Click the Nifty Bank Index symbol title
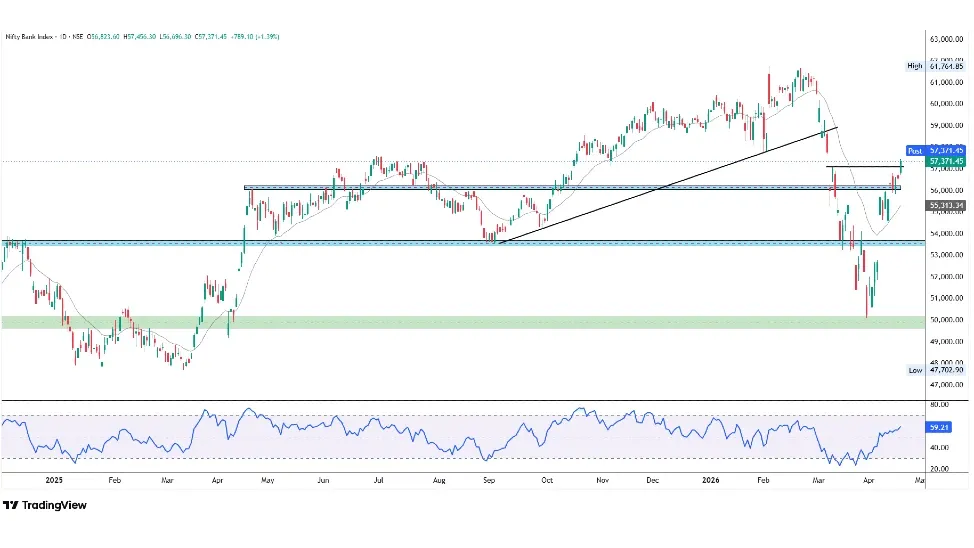The width and height of the screenshot is (974, 548). (28, 37)
